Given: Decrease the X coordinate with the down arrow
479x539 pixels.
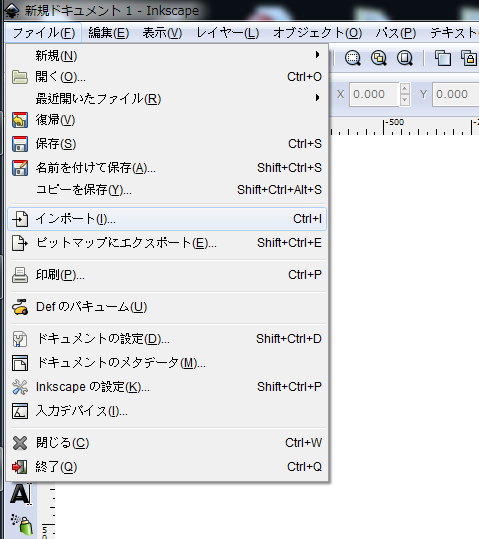Looking at the screenshot, I should pyautogui.click(x=405, y=100).
